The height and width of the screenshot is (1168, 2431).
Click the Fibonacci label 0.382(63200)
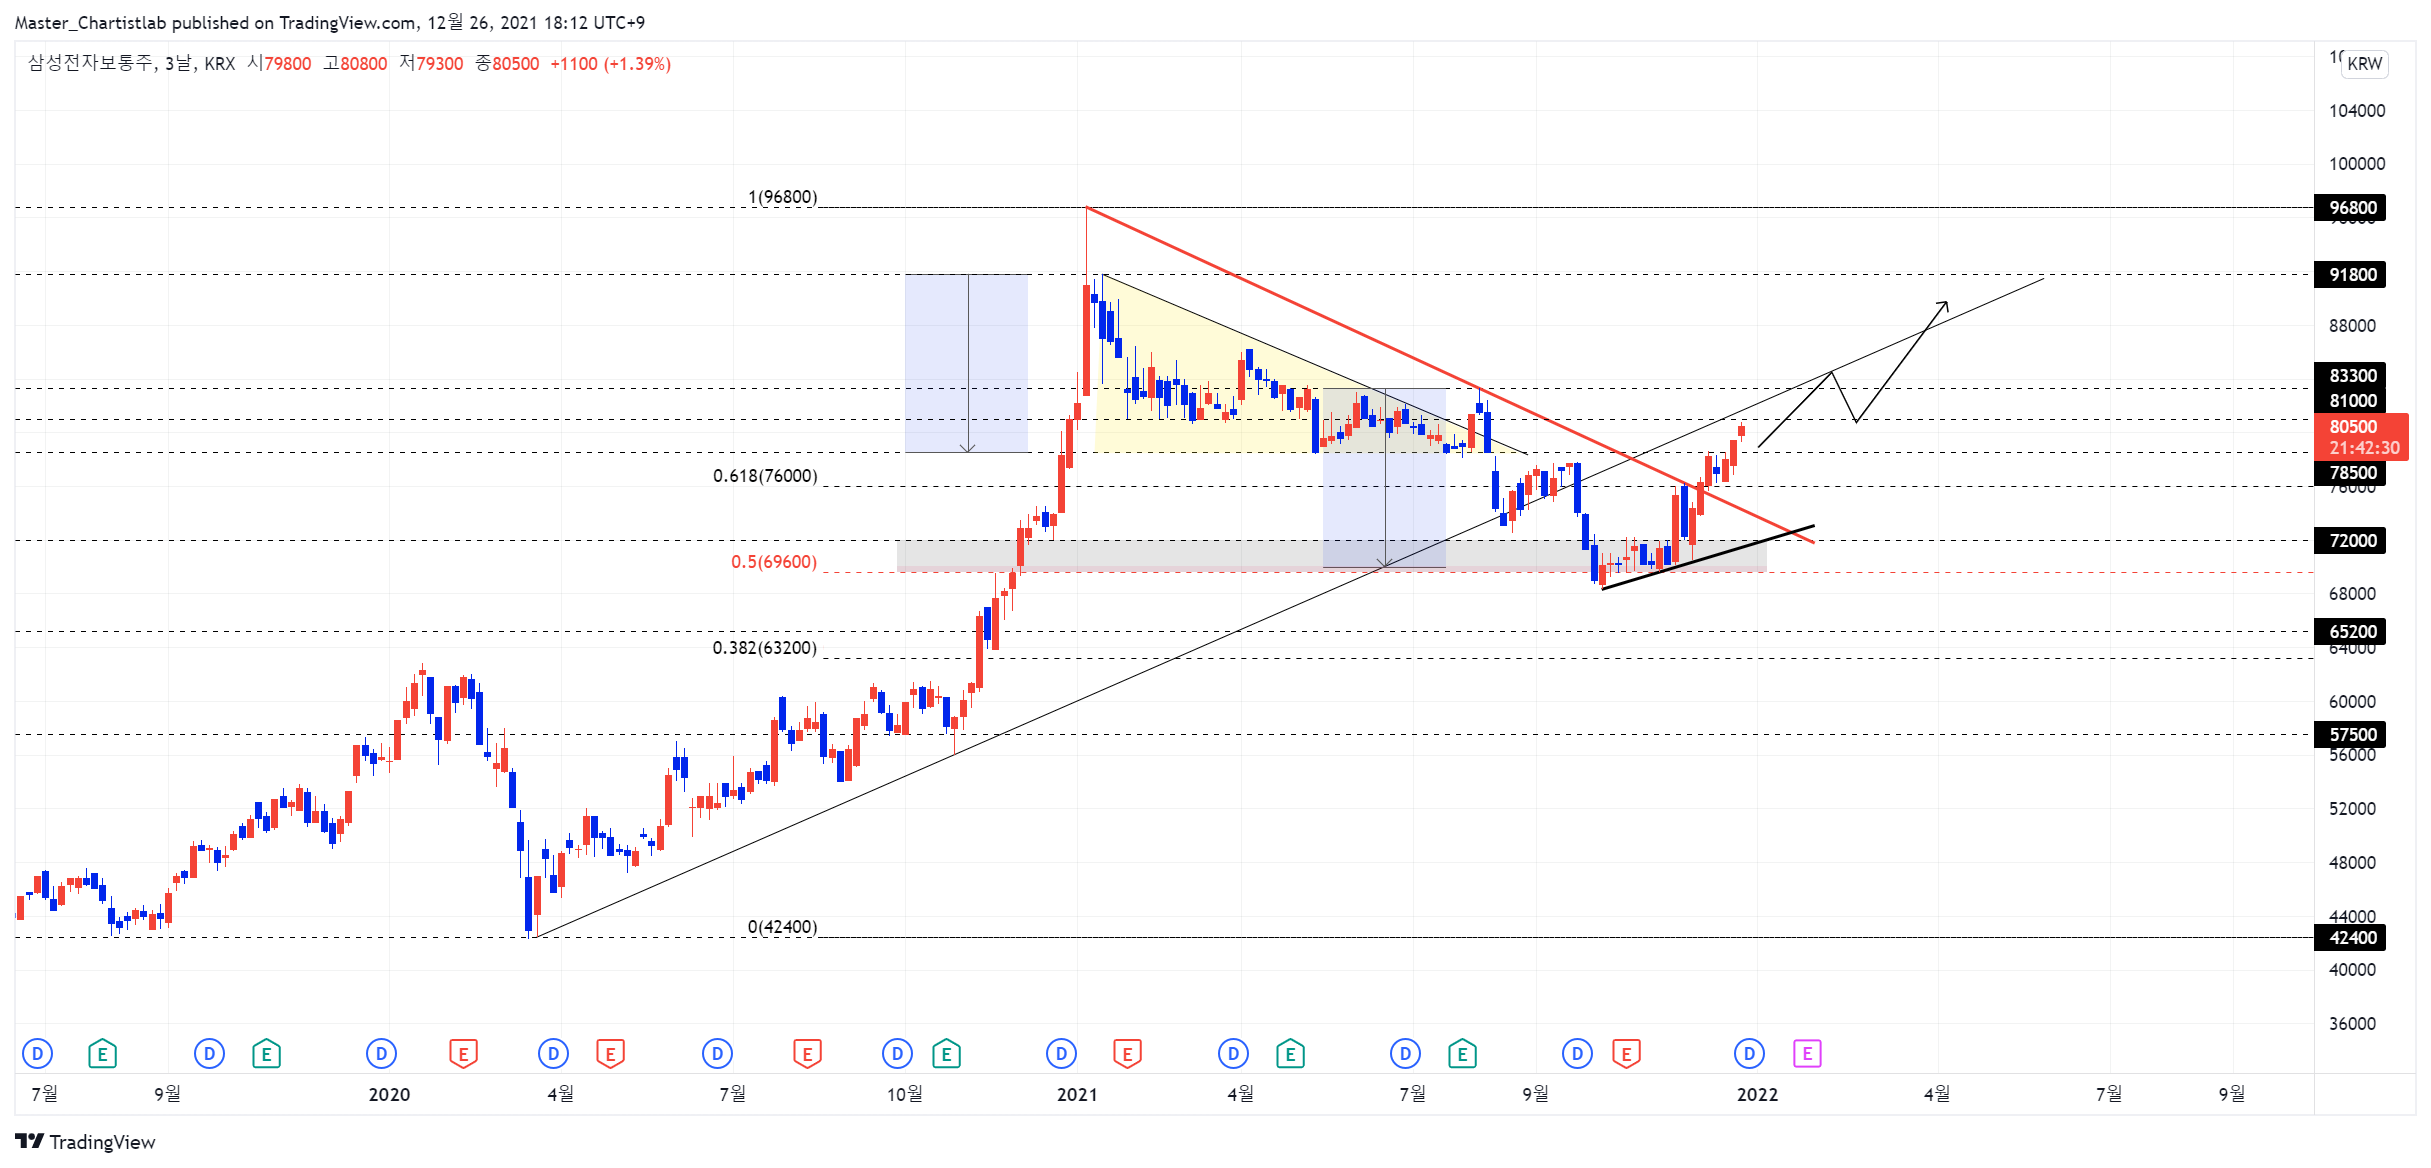(765, 648)
